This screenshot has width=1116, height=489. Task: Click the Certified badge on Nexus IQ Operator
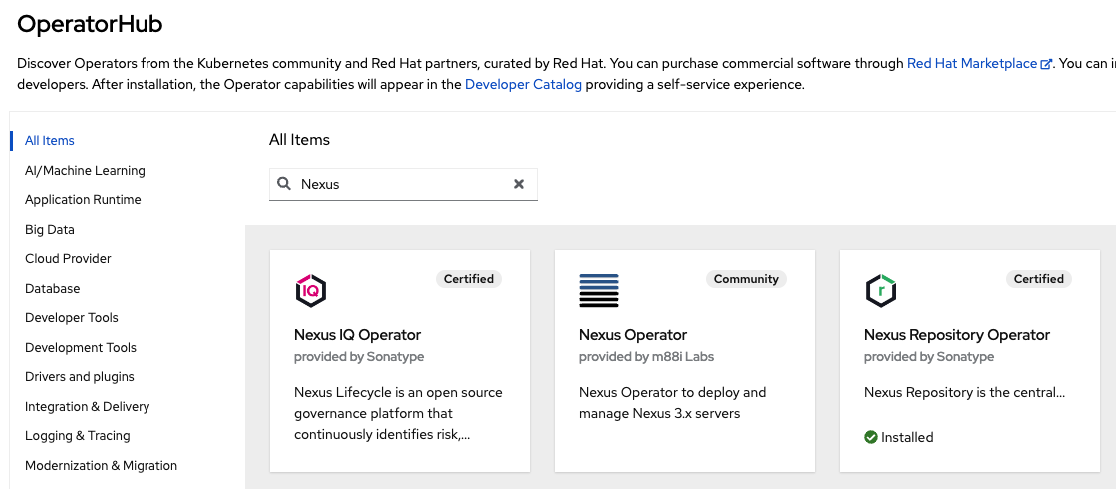tap(469, 279)
